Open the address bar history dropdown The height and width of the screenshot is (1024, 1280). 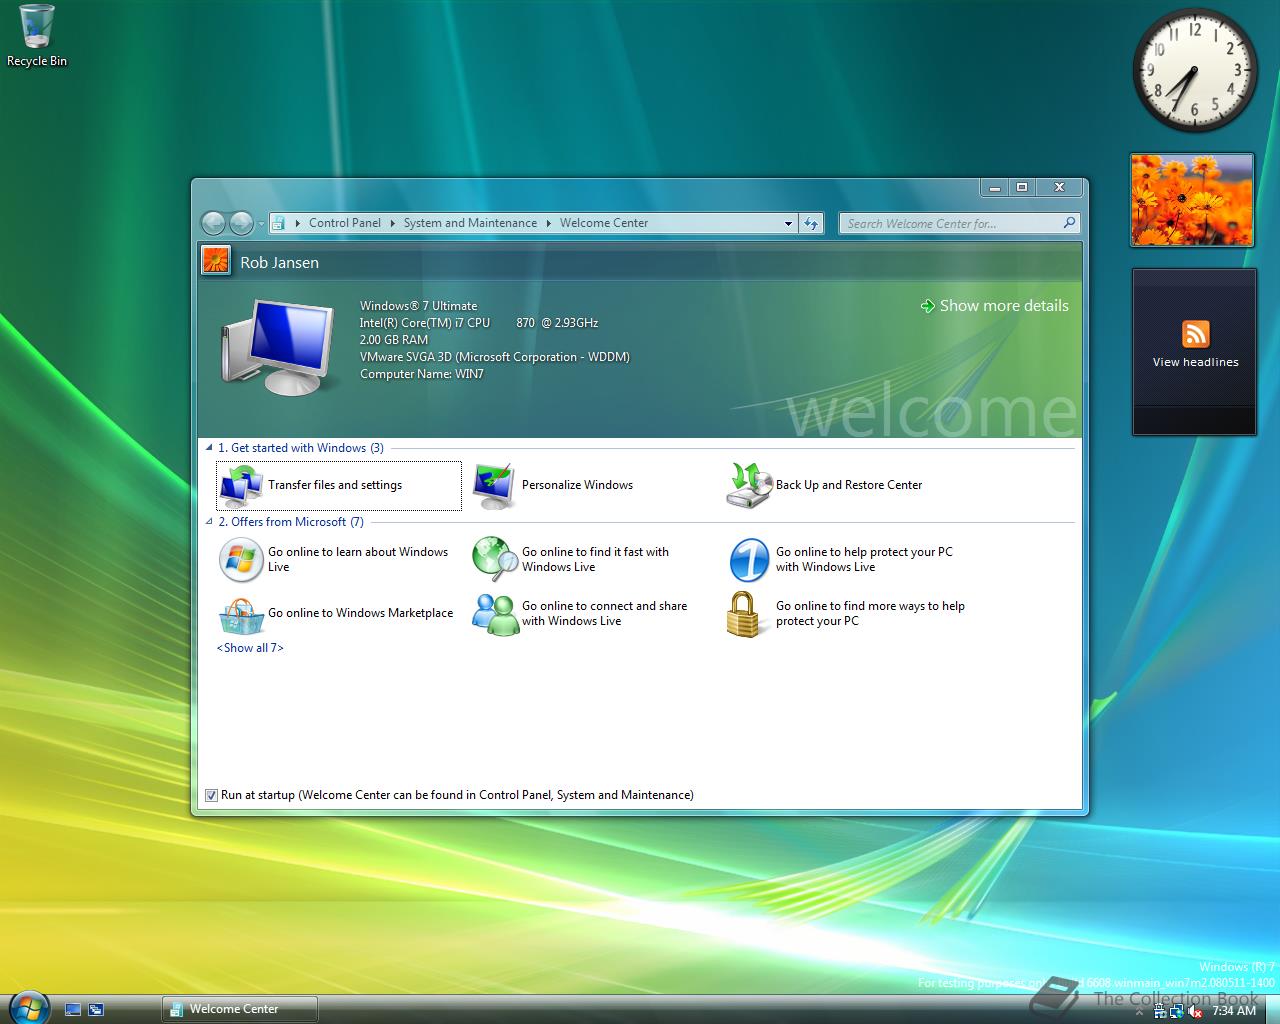point(788,223)
